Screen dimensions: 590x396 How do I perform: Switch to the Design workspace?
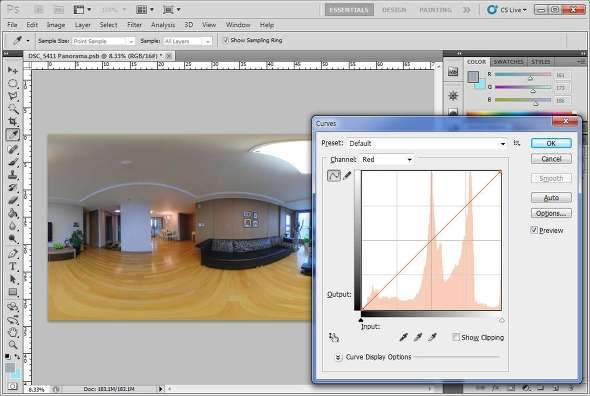click(394, 10)
